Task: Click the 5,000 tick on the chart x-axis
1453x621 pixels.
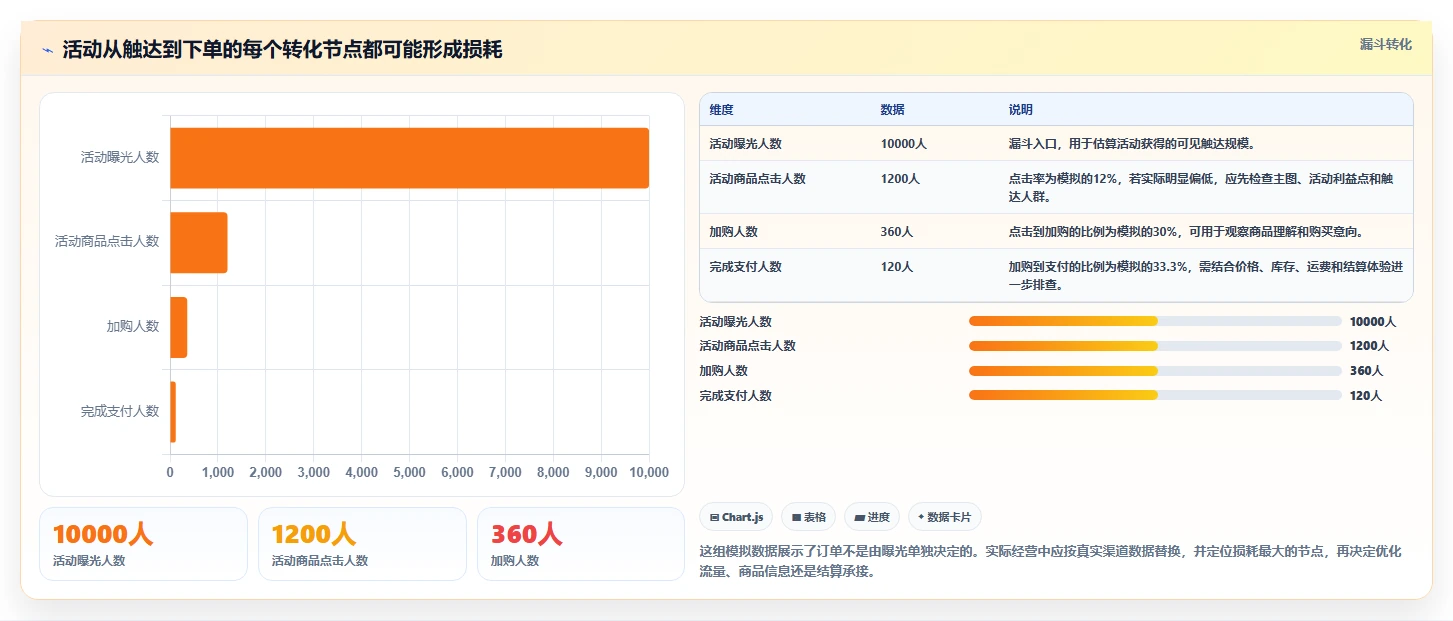Action: tap(409, 472)
